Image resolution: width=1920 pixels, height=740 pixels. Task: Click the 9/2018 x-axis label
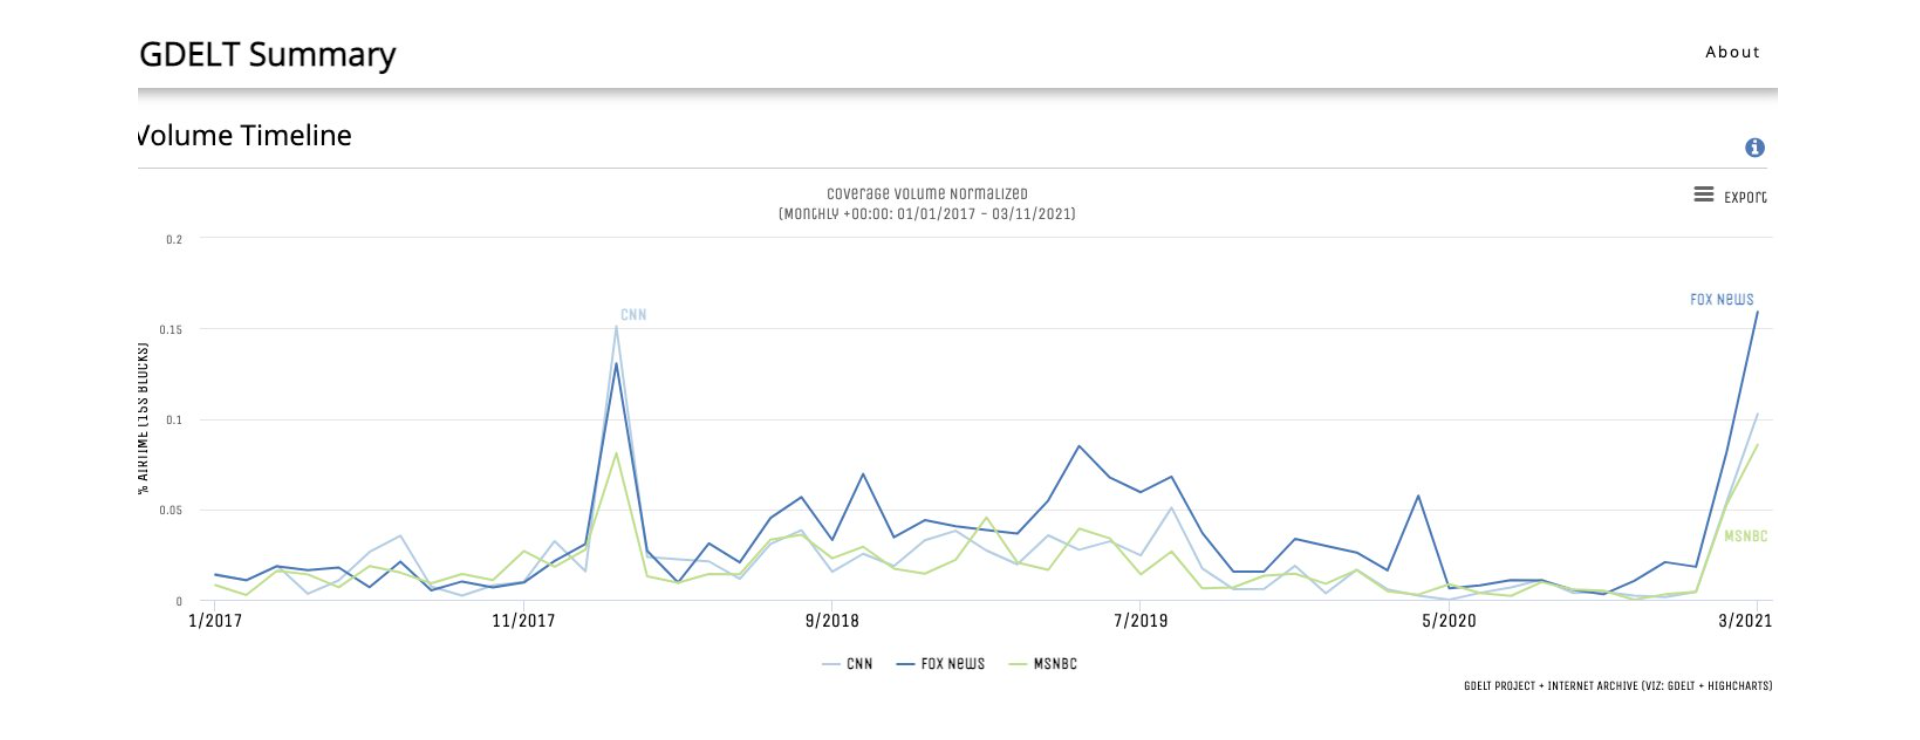[x=832, y=621]
